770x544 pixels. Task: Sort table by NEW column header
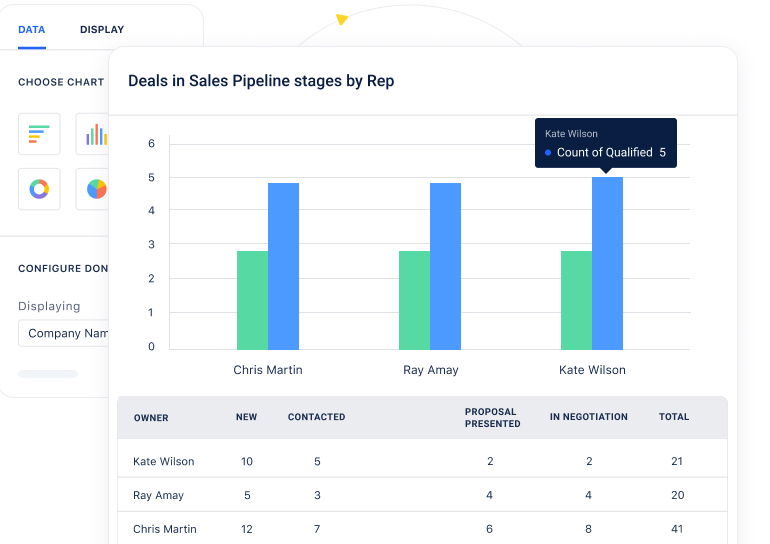click(x=246, y=417)
